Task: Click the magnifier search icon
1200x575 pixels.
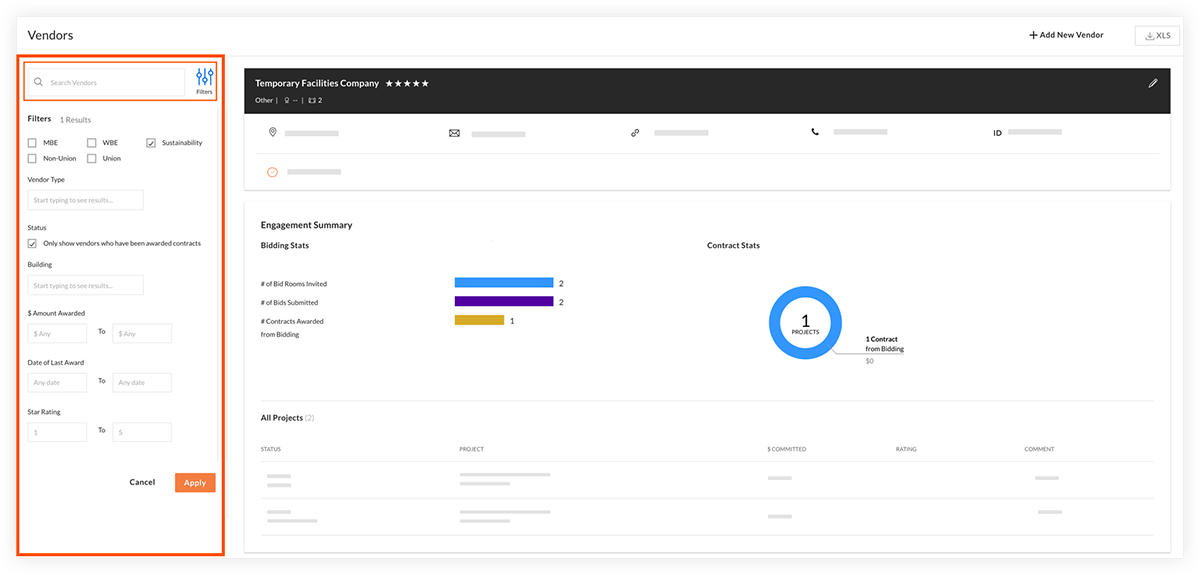Action: tap(39, 82)
